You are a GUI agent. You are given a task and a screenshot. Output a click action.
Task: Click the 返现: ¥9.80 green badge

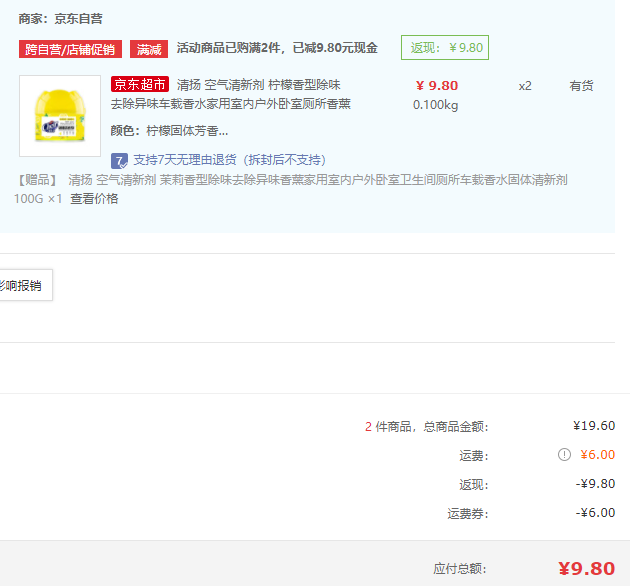(x=445, y=48)
